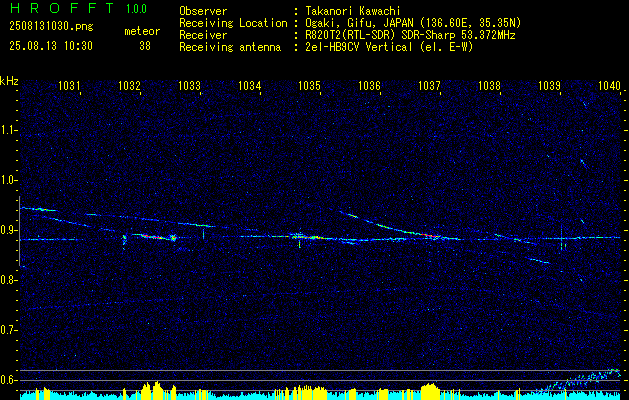This screenshot has width=629, height=400.
Task: Click the 1038 time axis label
Action: 489,85
